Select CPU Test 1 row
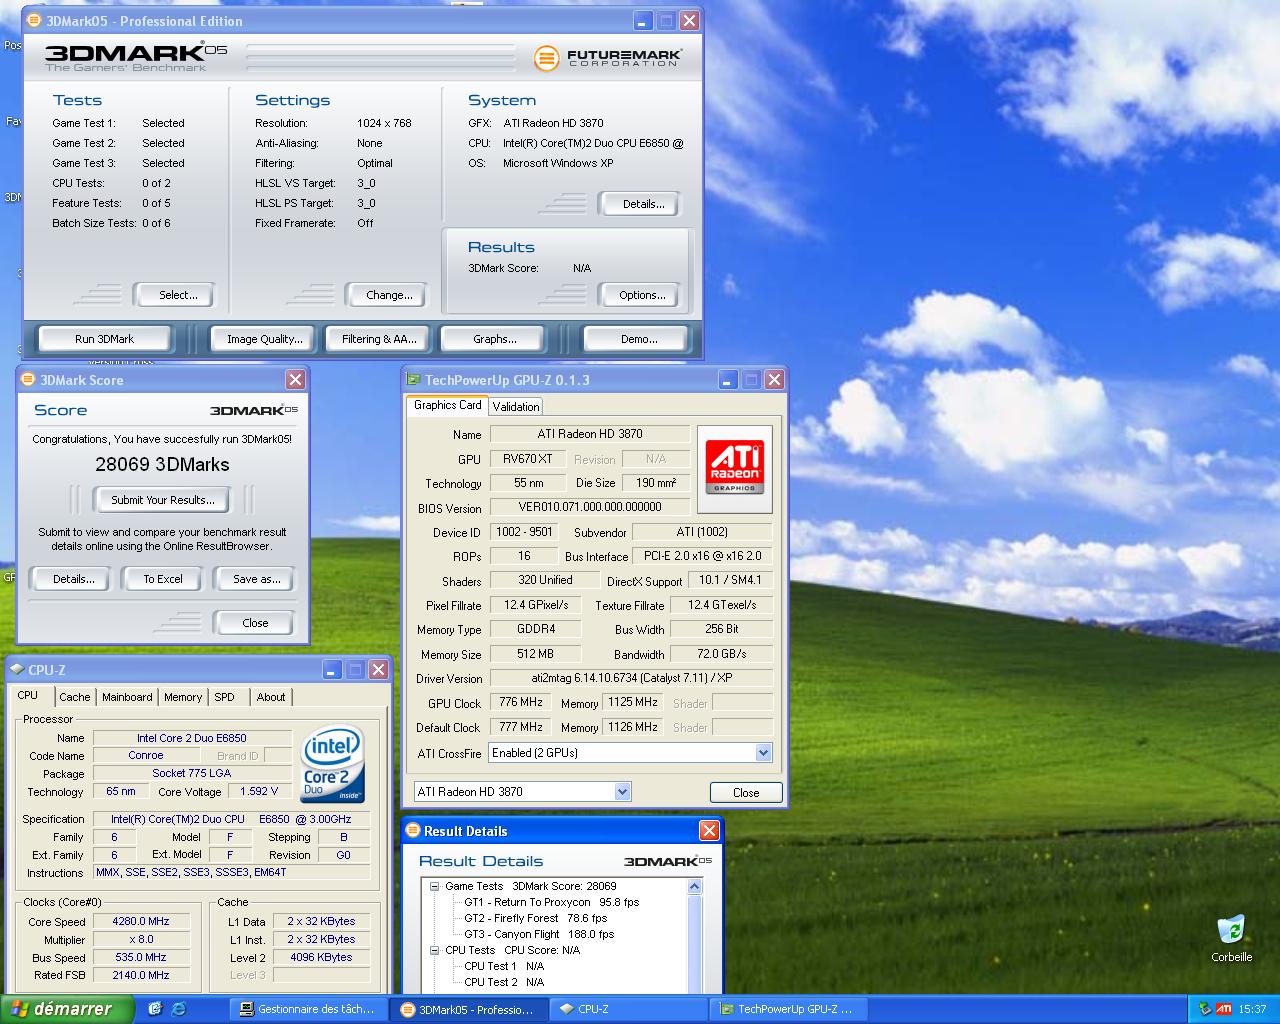 click(x=504, y=966)
